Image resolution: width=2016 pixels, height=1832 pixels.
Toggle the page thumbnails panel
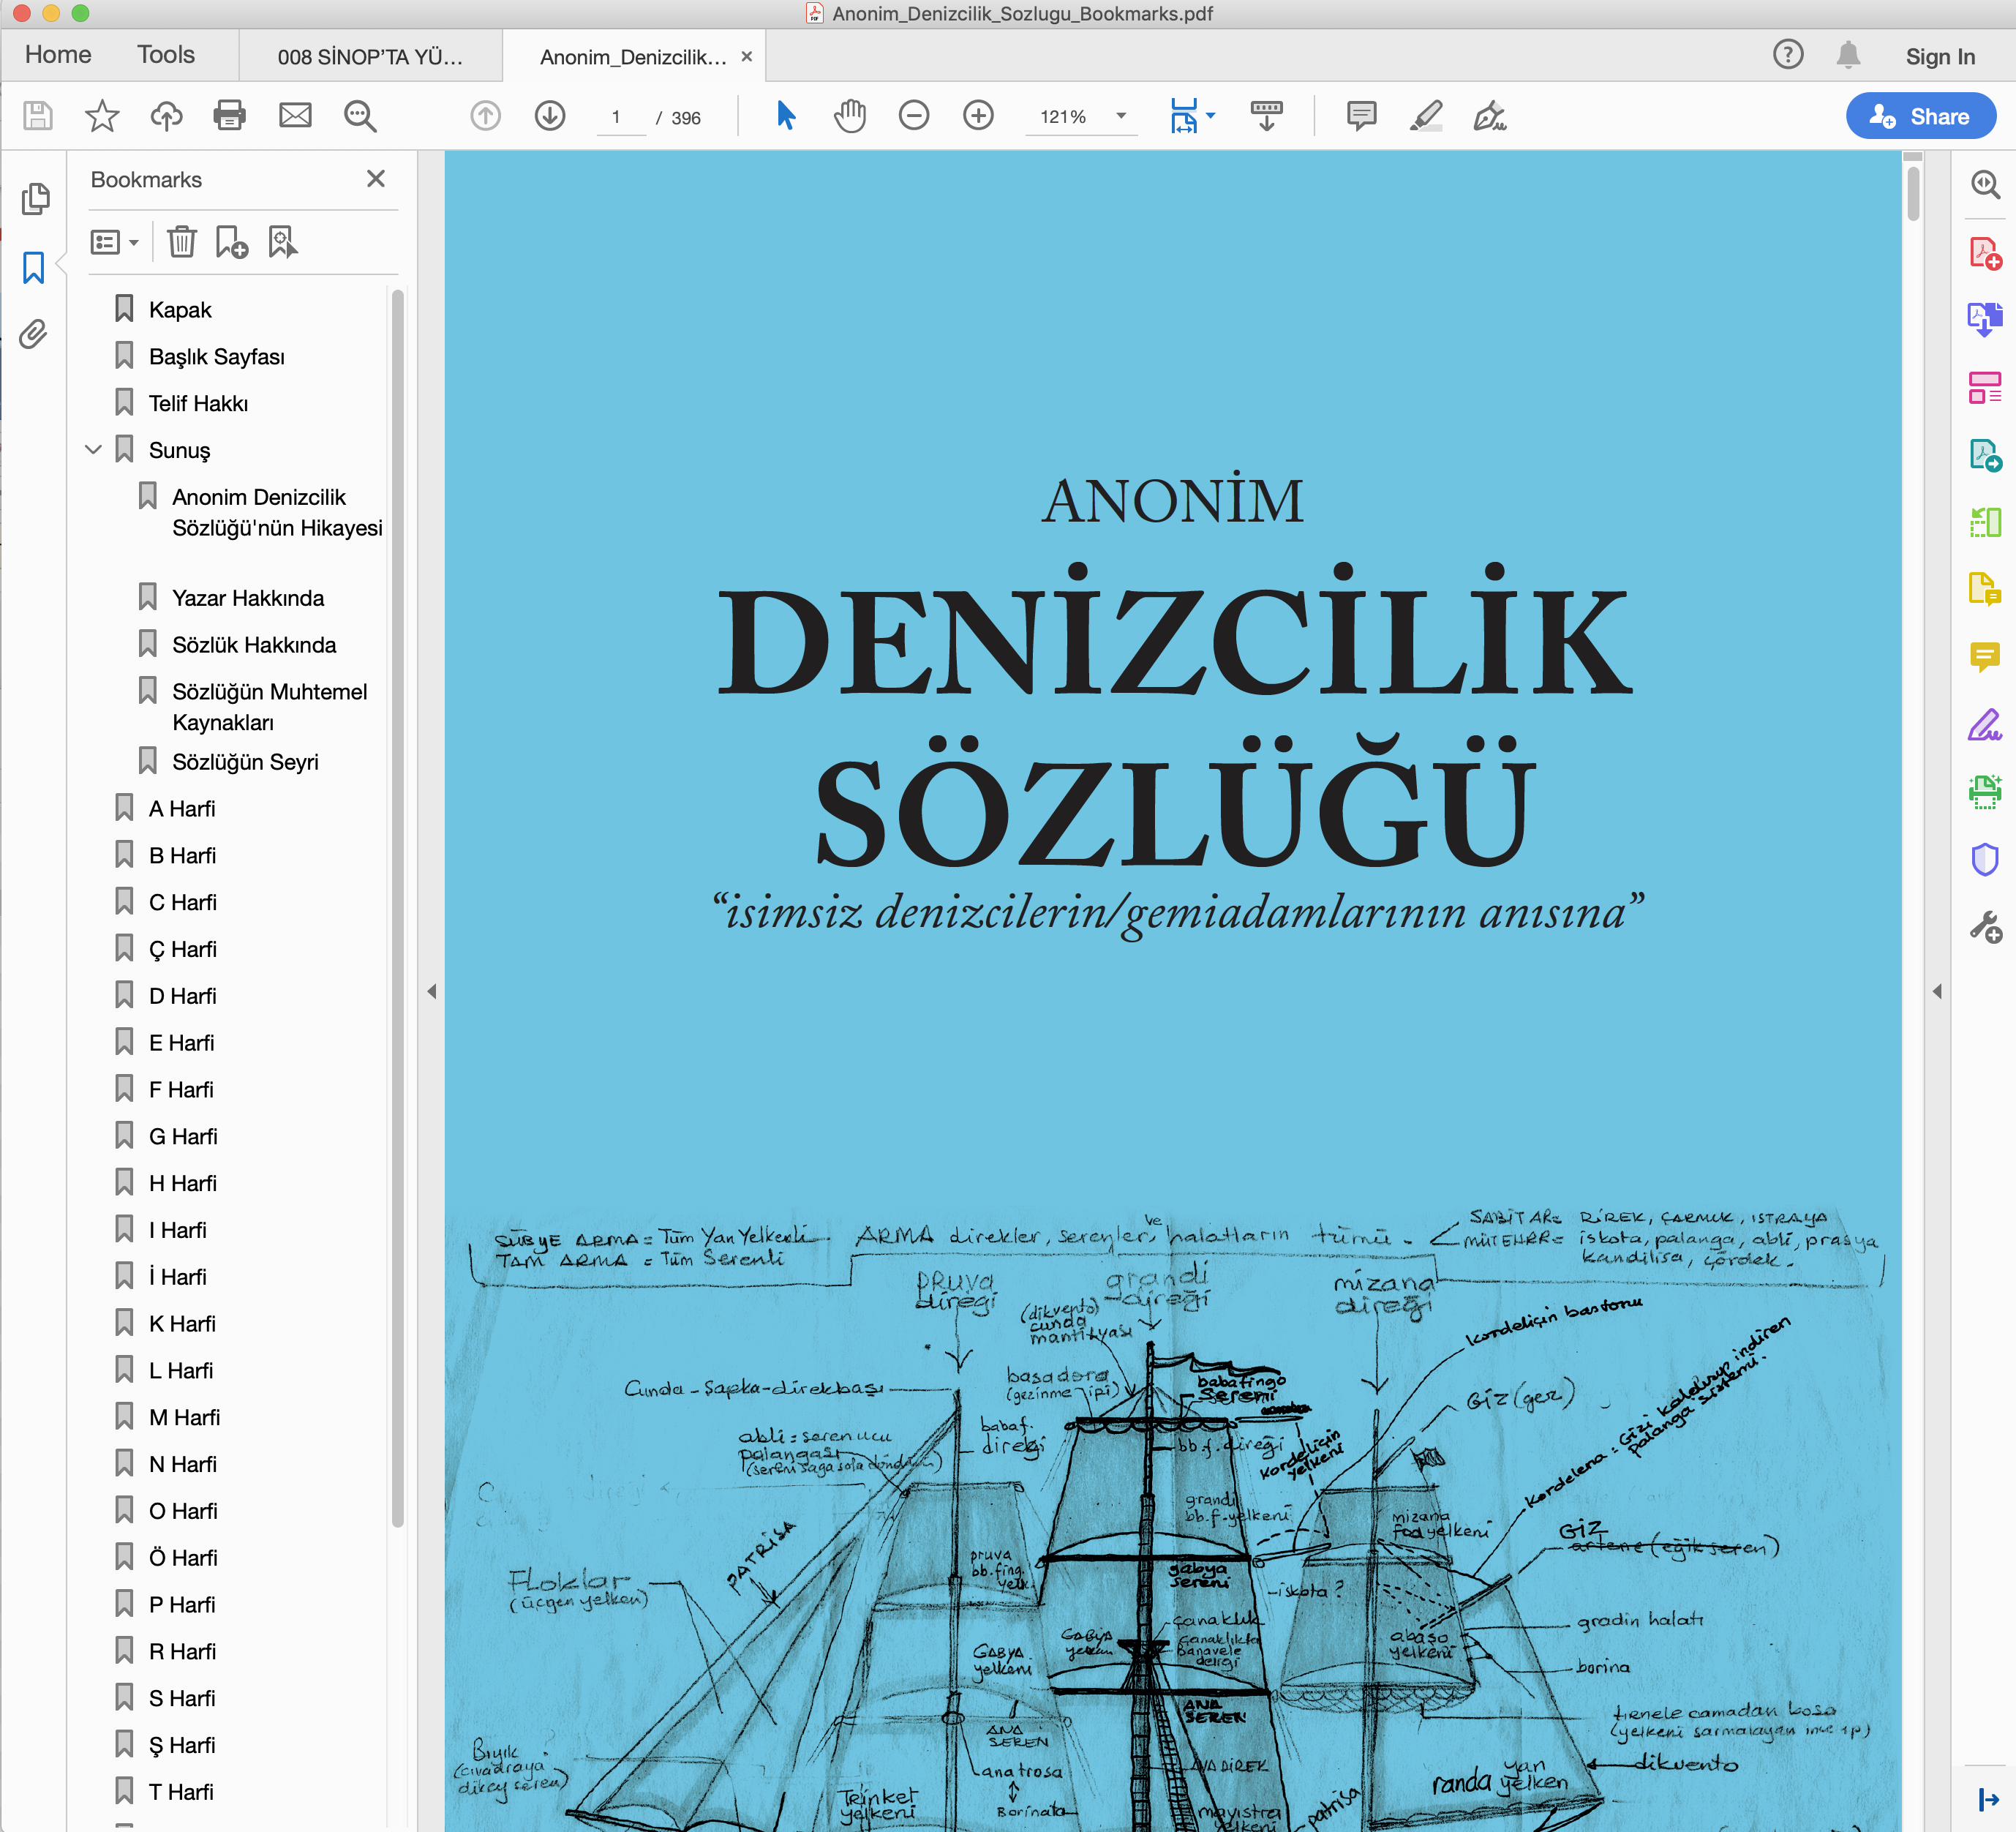(x=34, y=199)
